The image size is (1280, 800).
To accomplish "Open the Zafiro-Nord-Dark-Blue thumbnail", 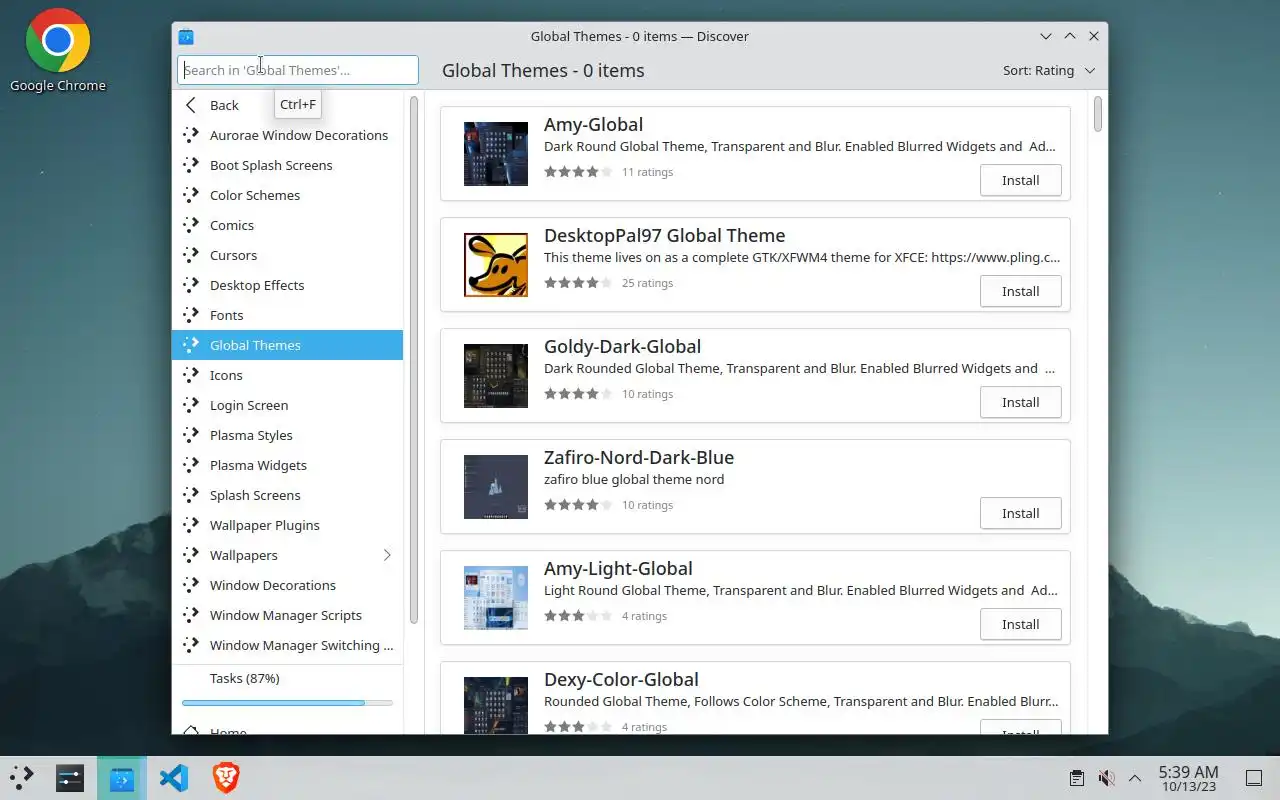I will [496, 487].
